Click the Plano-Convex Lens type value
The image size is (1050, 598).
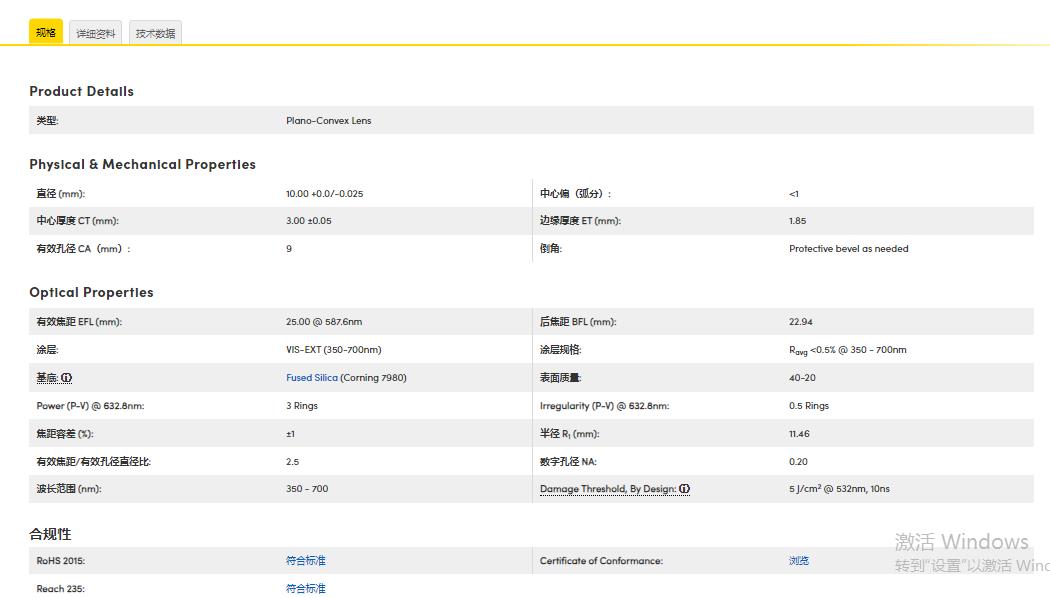328,121
